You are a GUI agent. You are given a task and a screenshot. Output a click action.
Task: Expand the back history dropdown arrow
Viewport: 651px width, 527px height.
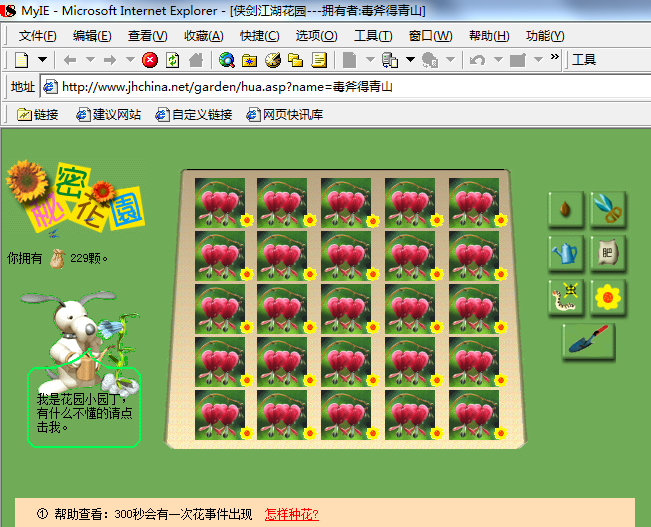[90, 60]
